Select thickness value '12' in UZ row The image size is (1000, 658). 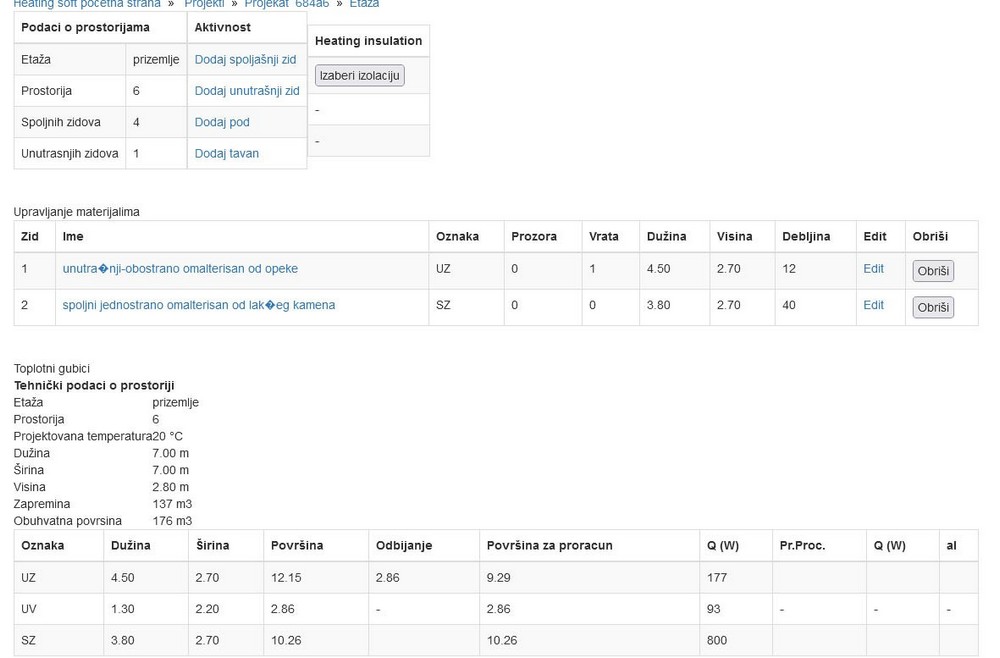pos(789,268)
